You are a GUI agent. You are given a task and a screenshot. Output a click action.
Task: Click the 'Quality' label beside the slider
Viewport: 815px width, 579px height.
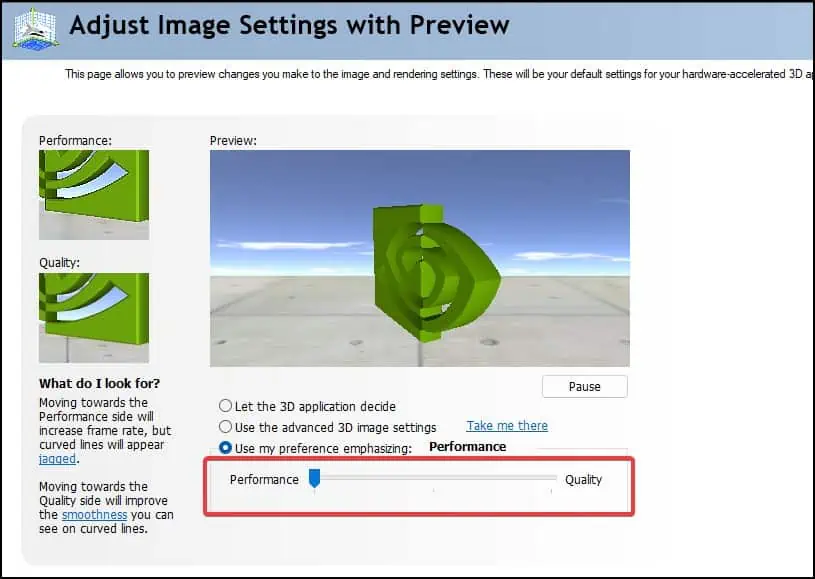(584, 479)
